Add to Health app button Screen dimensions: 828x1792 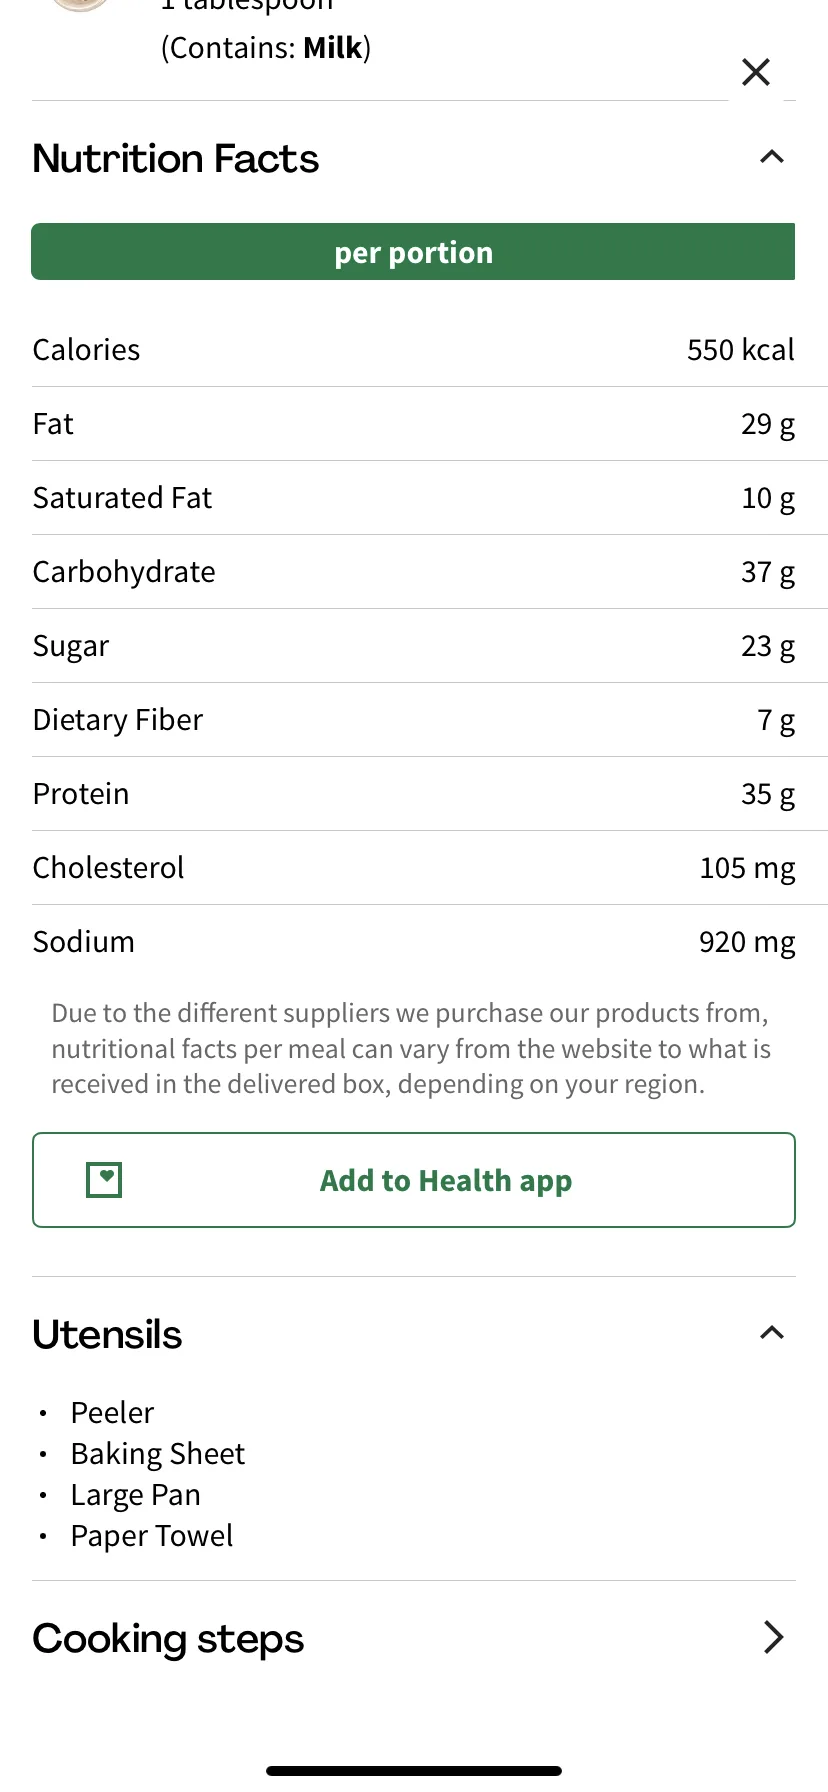tap(414, 1180)
